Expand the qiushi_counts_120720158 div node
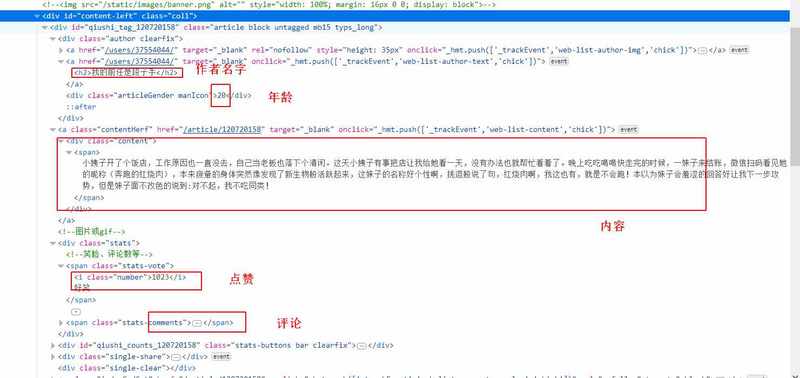The height and width of the screenshot is (378, 800). click(x=53, y=345)
